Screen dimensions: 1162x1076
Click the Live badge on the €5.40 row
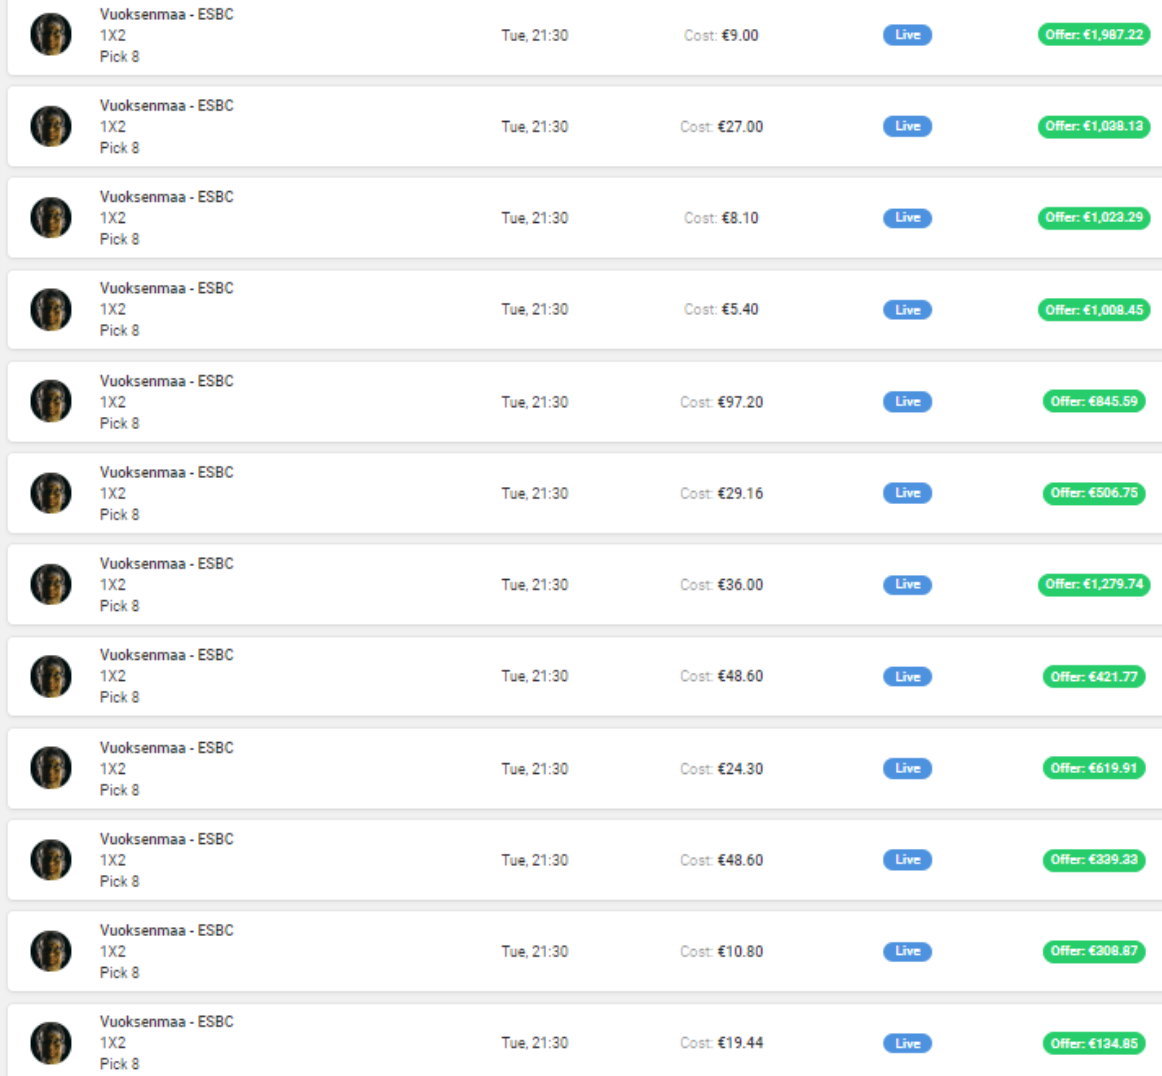(907, 310)
